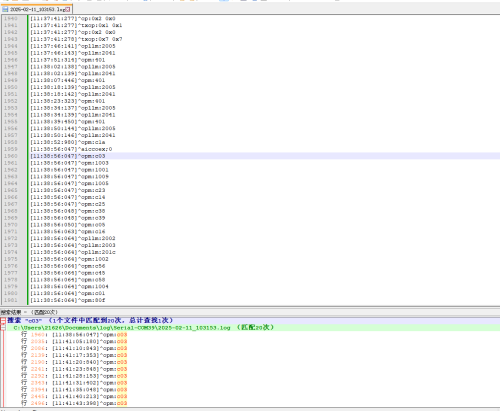Click the blue save-state icon on file tab
Screen dimensions: 500x411
[5, 9]
